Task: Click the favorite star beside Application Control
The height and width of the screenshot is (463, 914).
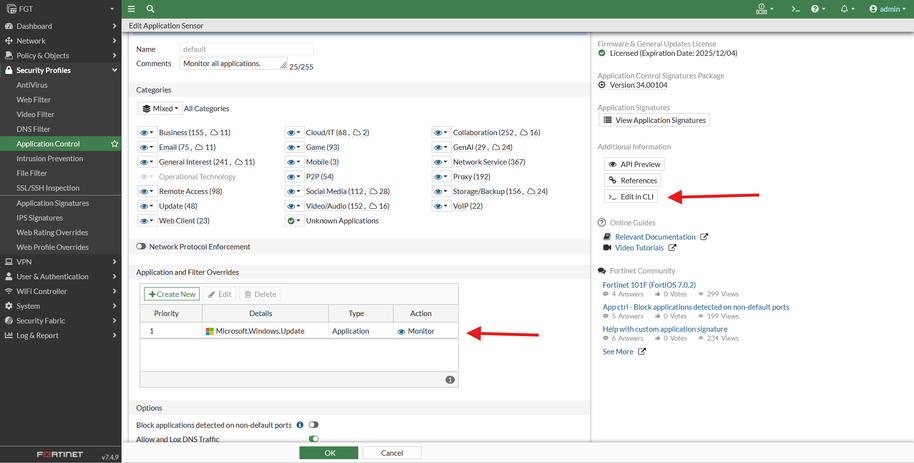Action: tap(115, 144)
